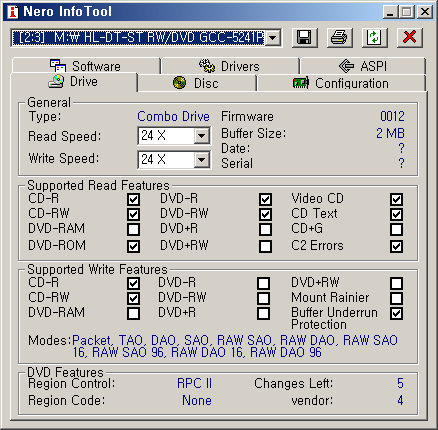Image resolution: width=438 pixels, height=430 pixels.
Task: Toggle C2 Errors checkbox
Action: 396,246
